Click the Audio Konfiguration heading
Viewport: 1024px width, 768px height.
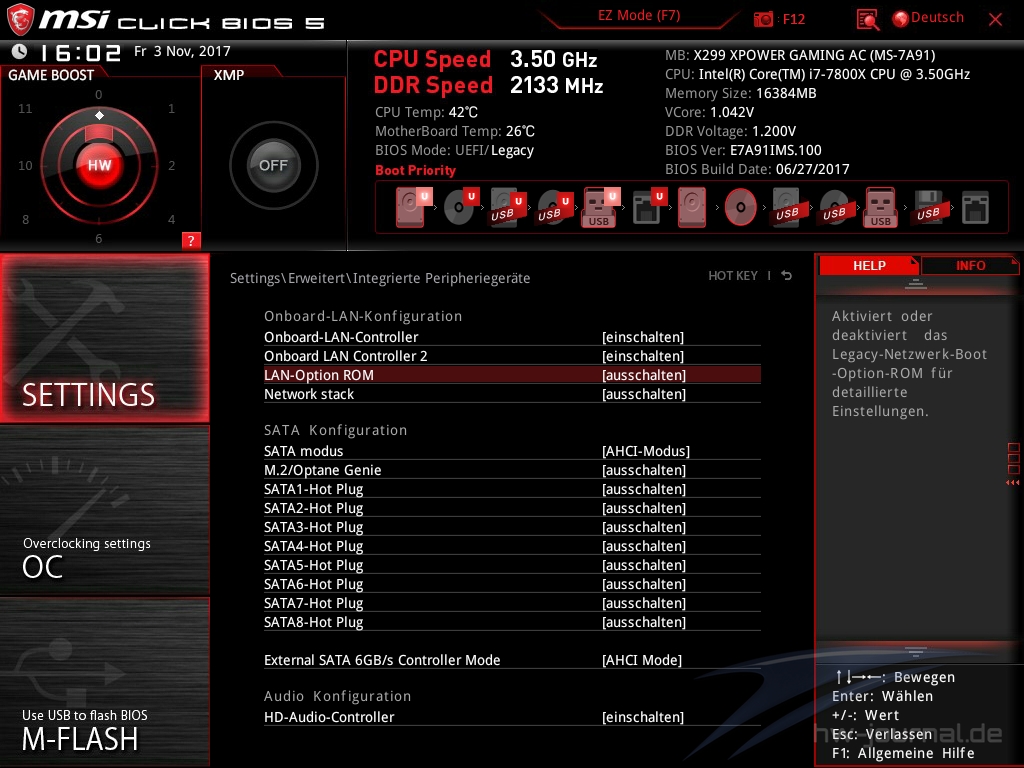coord(338,696)
